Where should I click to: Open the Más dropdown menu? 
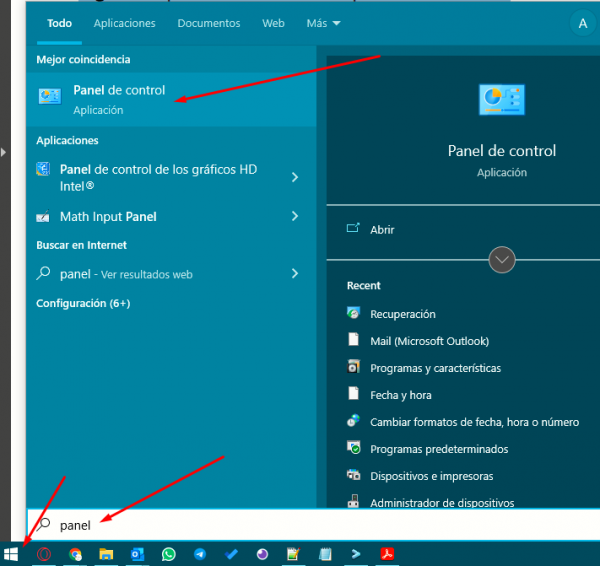(x=322, y=23)
